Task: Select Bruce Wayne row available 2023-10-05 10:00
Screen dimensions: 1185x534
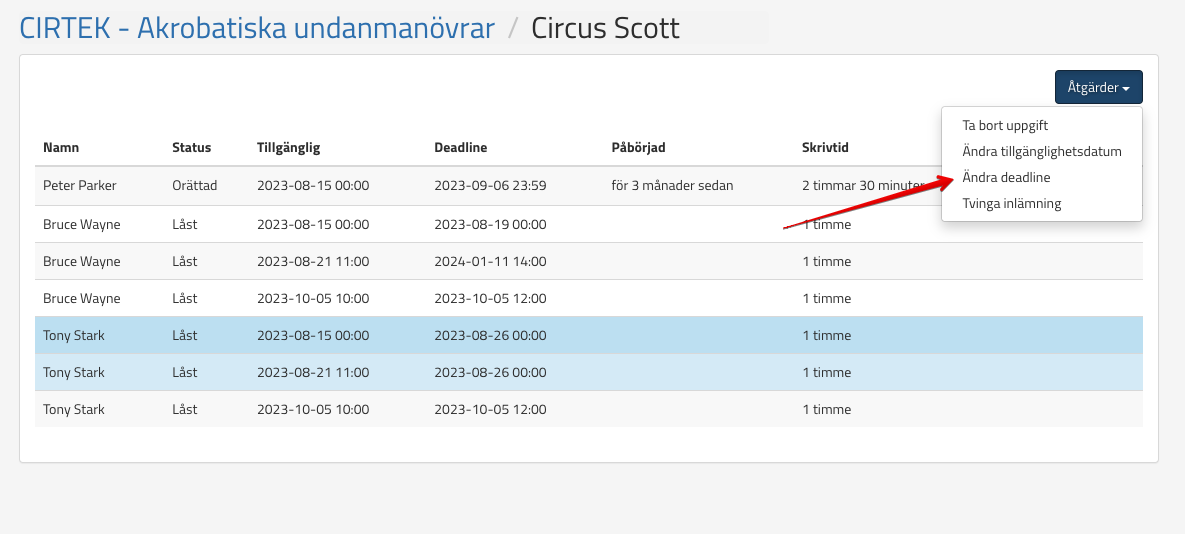Action: click(82, 299)
